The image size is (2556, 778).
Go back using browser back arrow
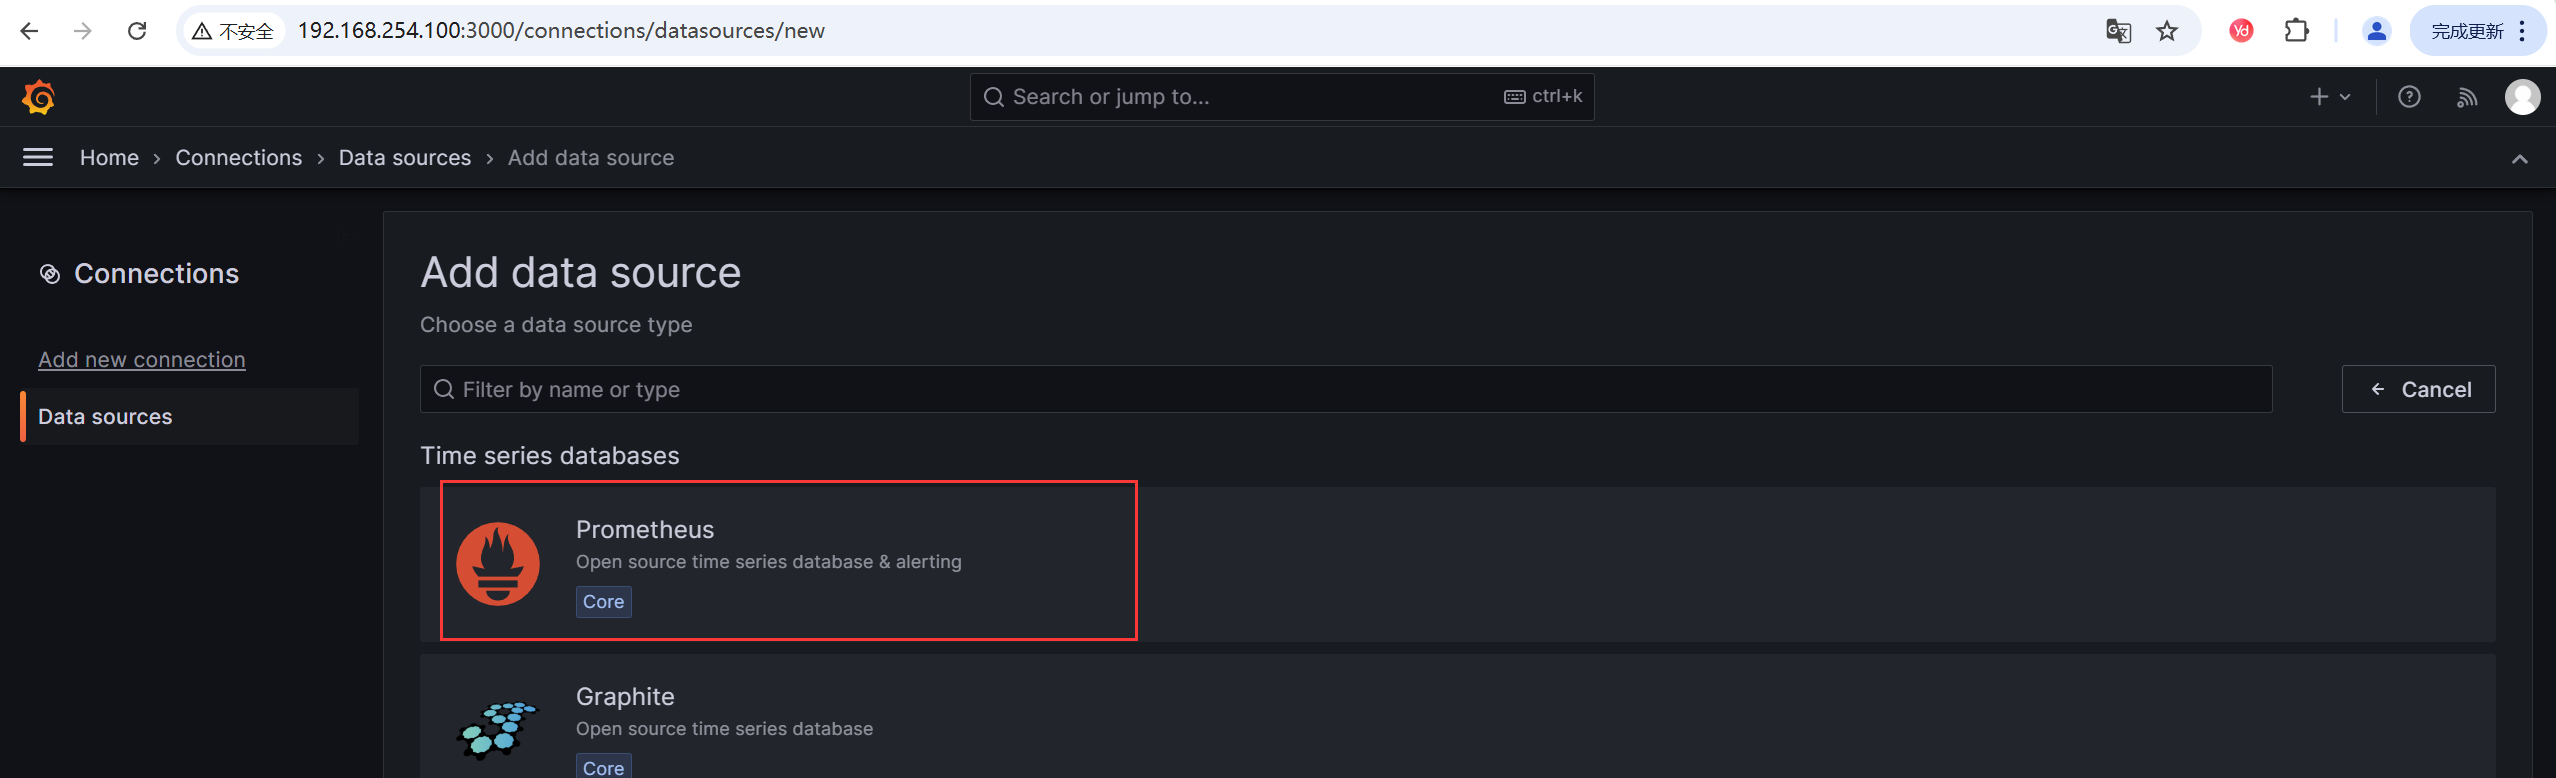[29, 31]
